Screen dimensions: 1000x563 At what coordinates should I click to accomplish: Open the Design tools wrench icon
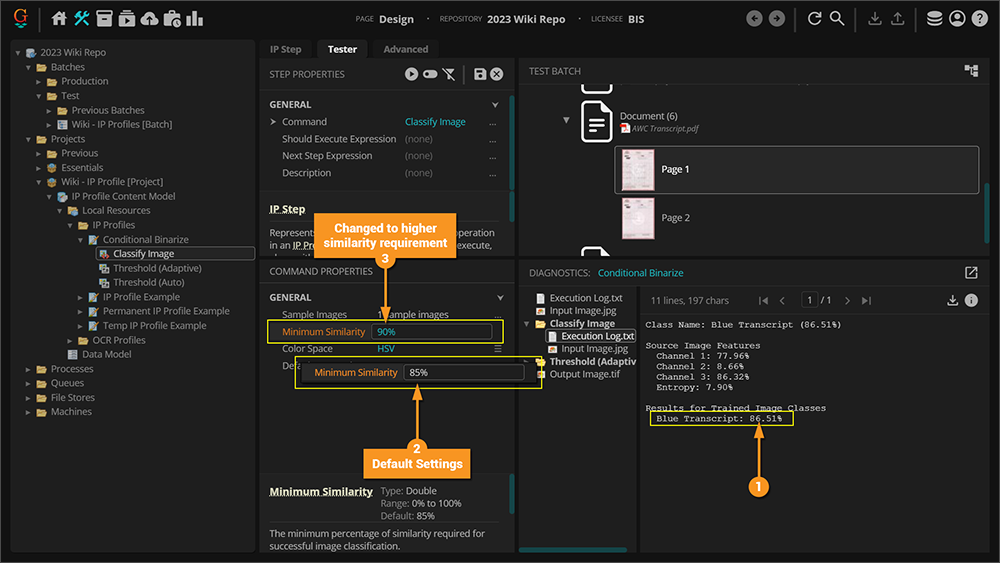click(82, 19)
